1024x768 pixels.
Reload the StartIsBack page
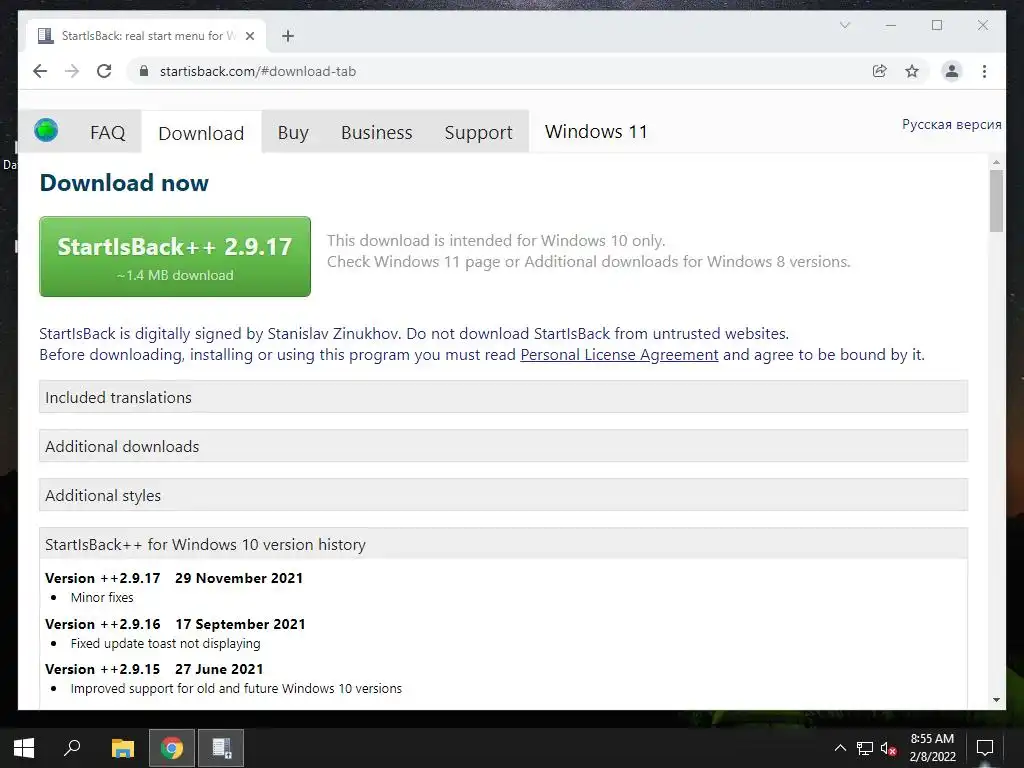[x=104, y=71]
